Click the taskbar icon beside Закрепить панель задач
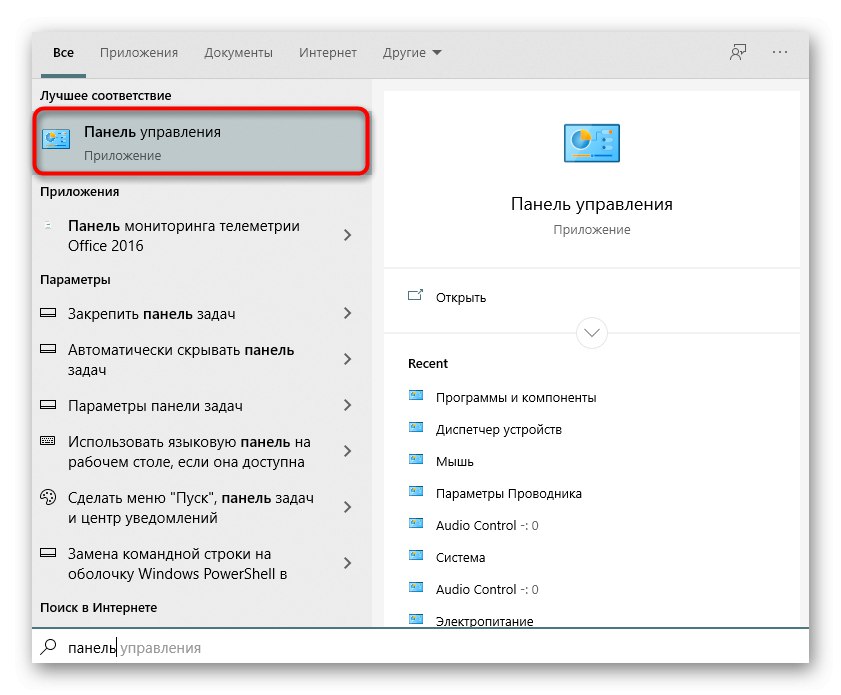The width and height of the screenshot is (841, 695). pos(48,313)
